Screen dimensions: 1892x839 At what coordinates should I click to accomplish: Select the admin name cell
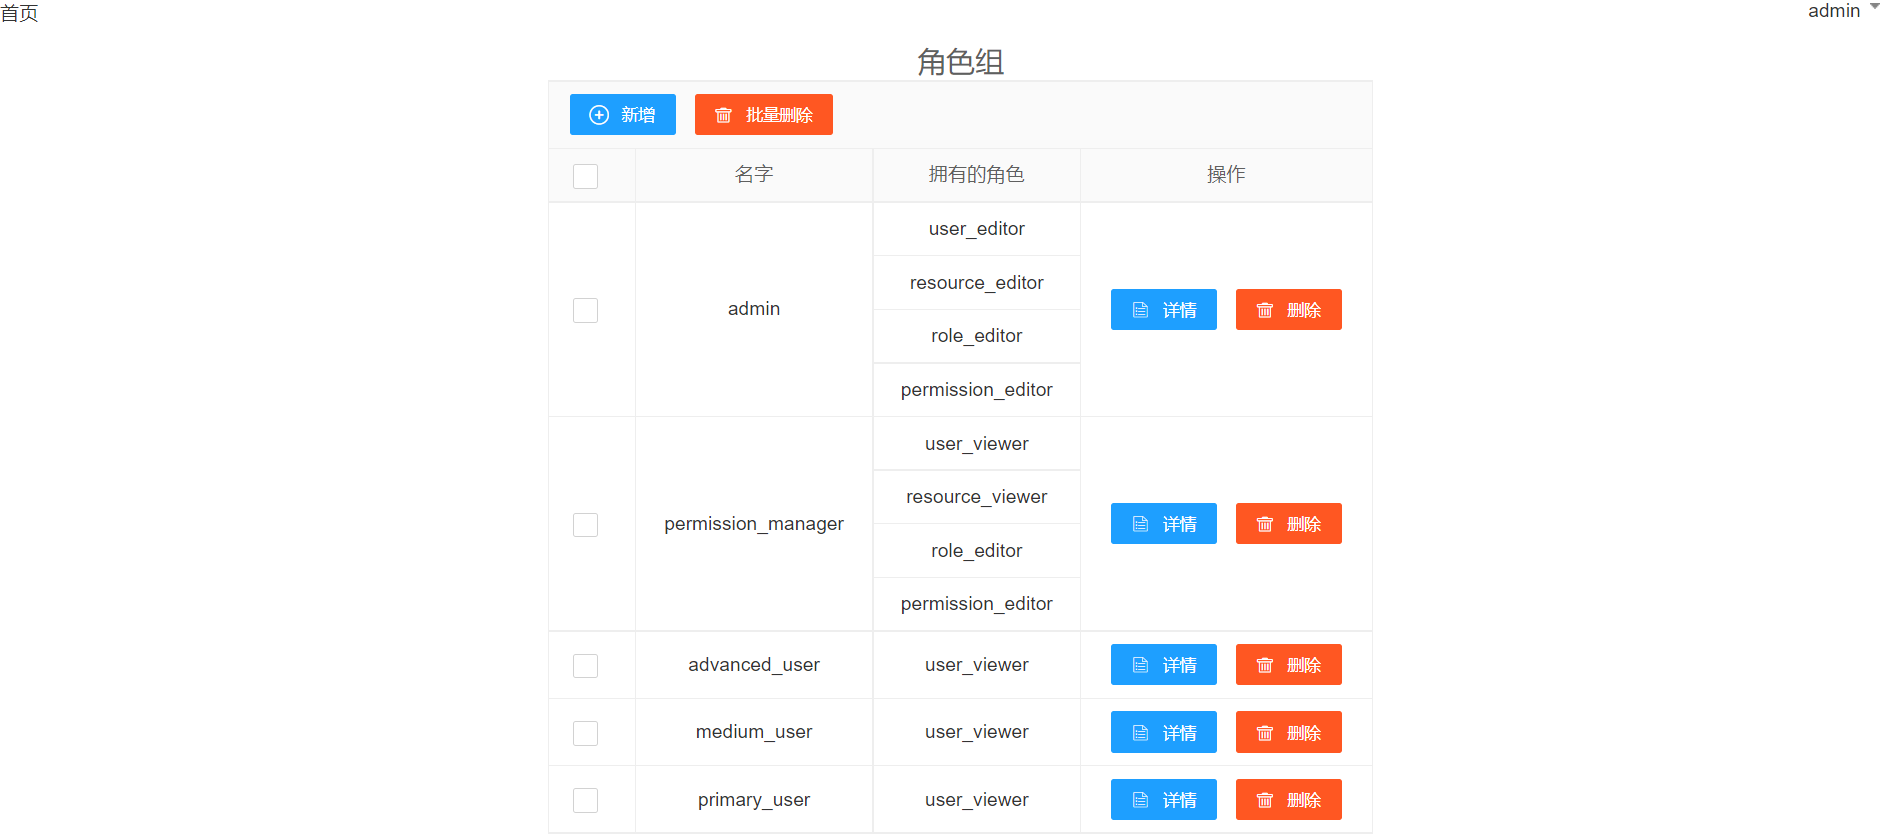pos(754,309)
